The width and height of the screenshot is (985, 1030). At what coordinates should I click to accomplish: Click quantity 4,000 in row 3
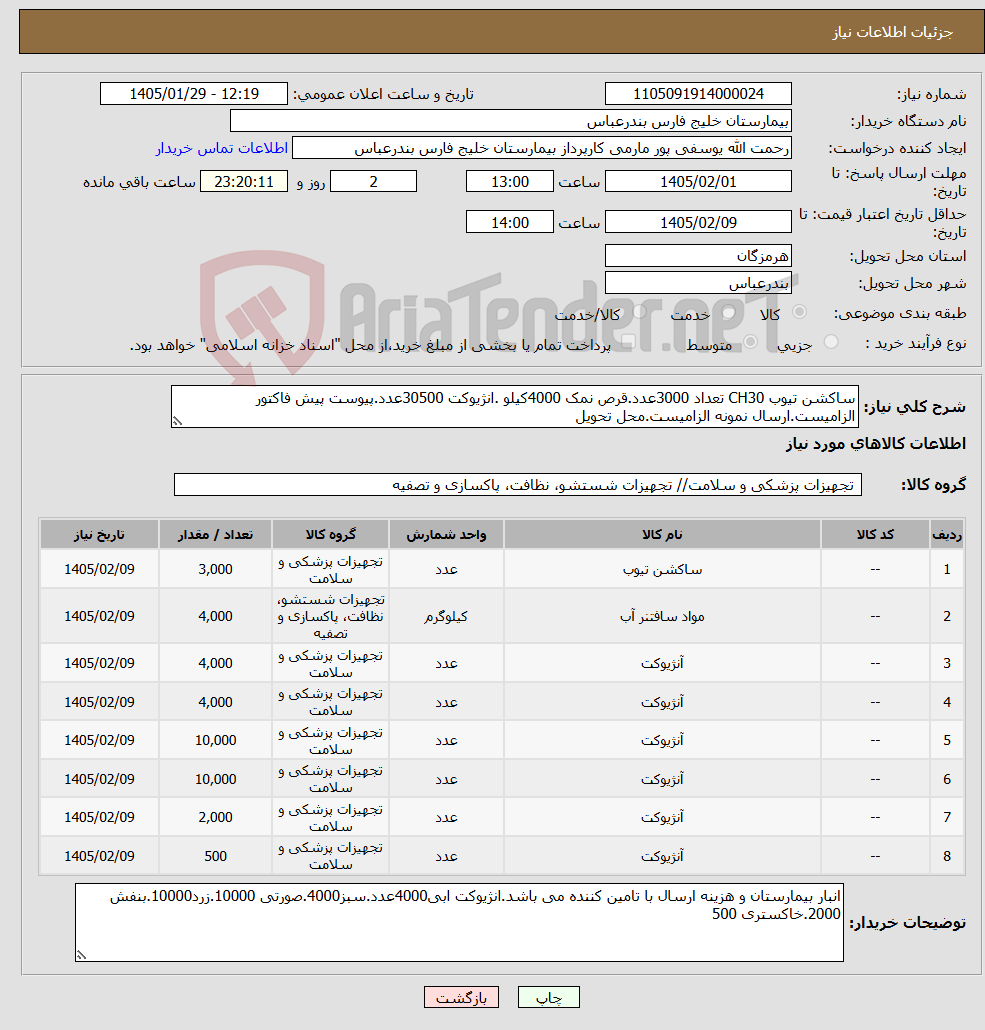coord(215,663)
